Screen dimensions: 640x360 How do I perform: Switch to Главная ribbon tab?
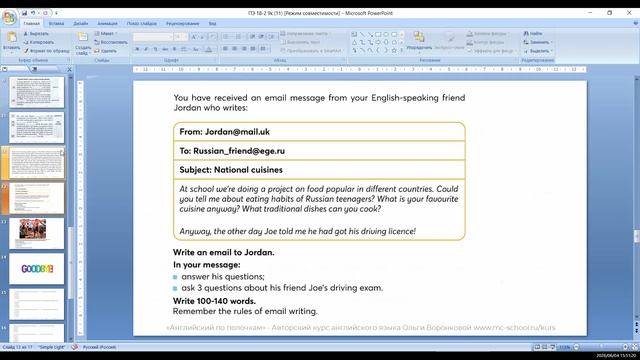click(31, 24)
